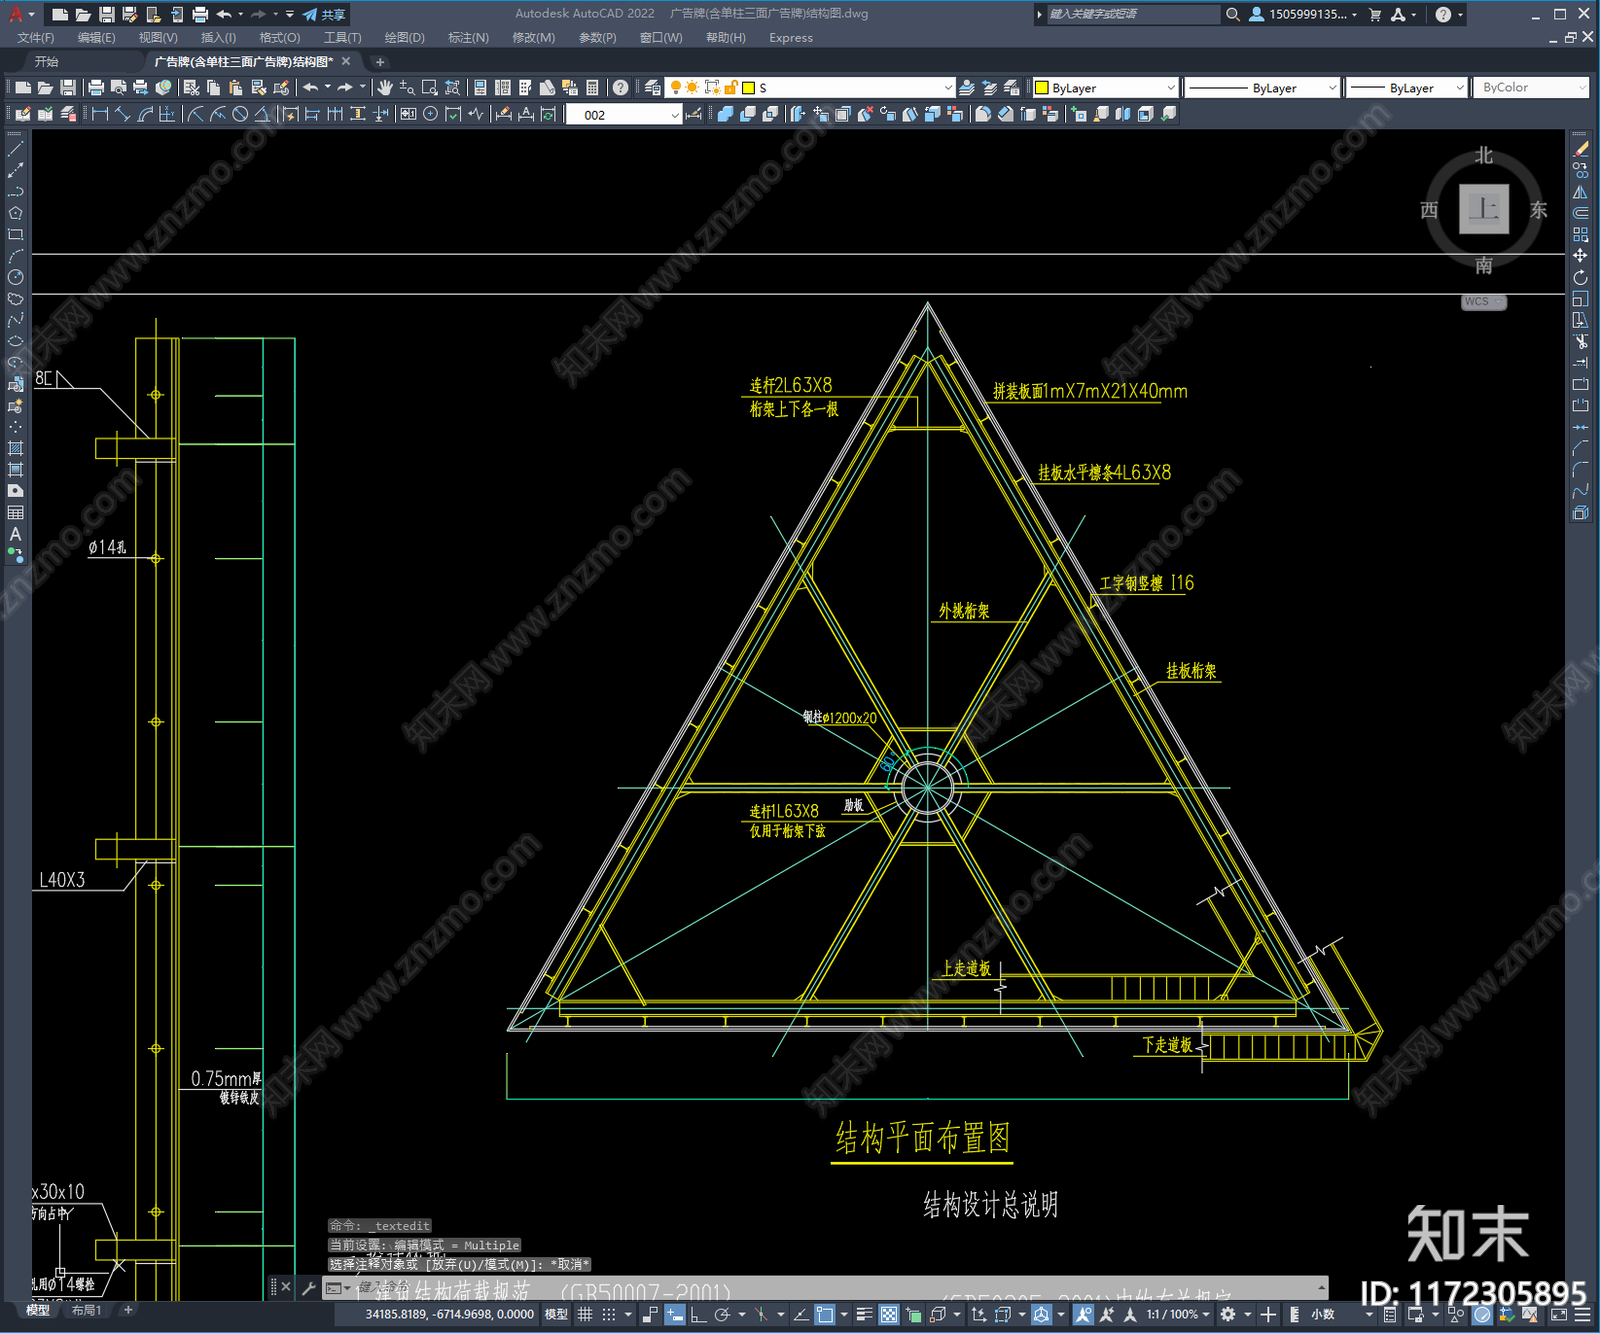
Task: Add a new drawing tab with plus button
Action: coord(380,62)
